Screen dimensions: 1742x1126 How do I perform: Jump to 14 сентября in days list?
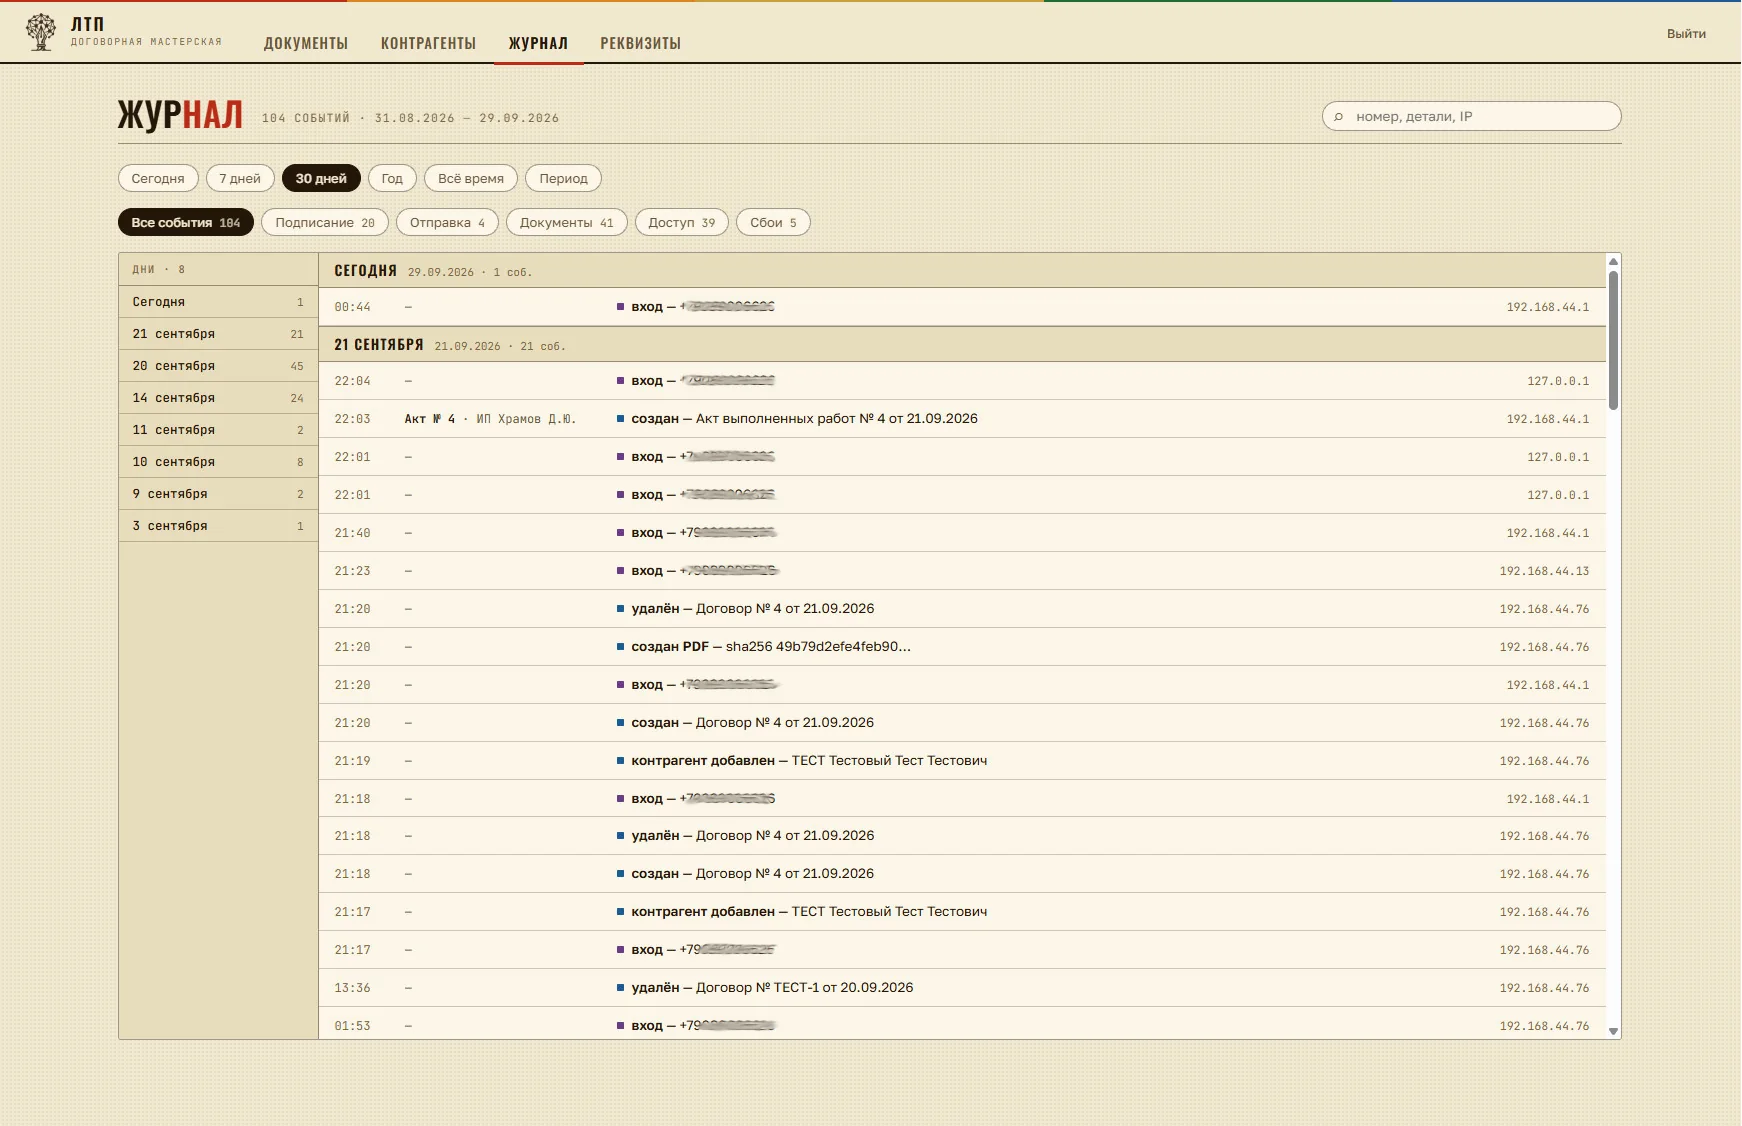coord(218,398)
